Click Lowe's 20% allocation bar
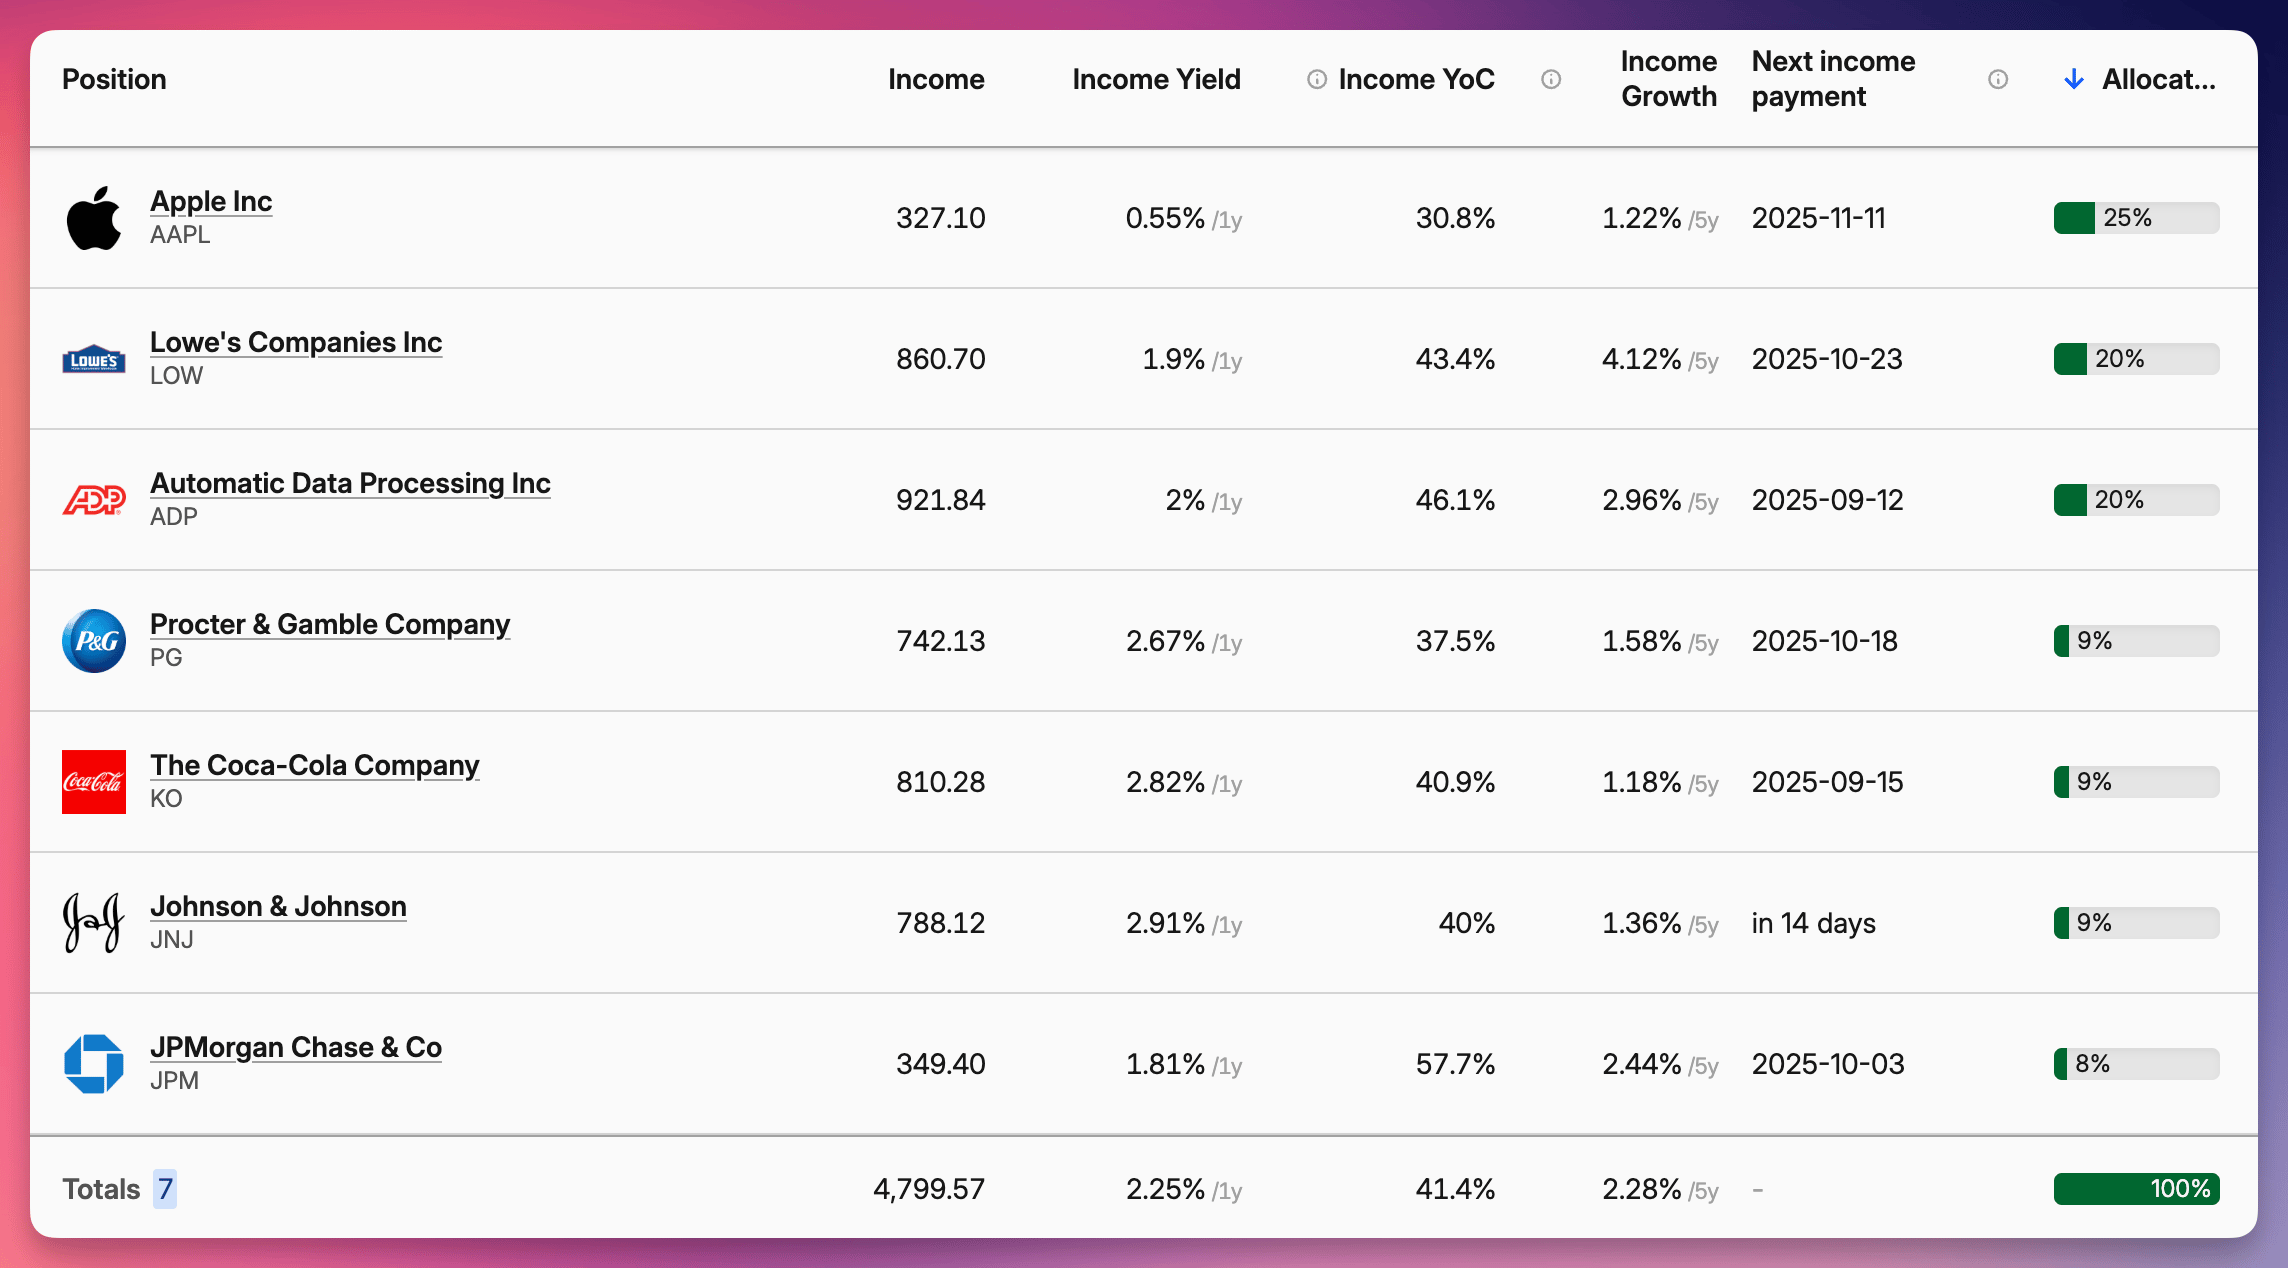 coord(2137,359)
